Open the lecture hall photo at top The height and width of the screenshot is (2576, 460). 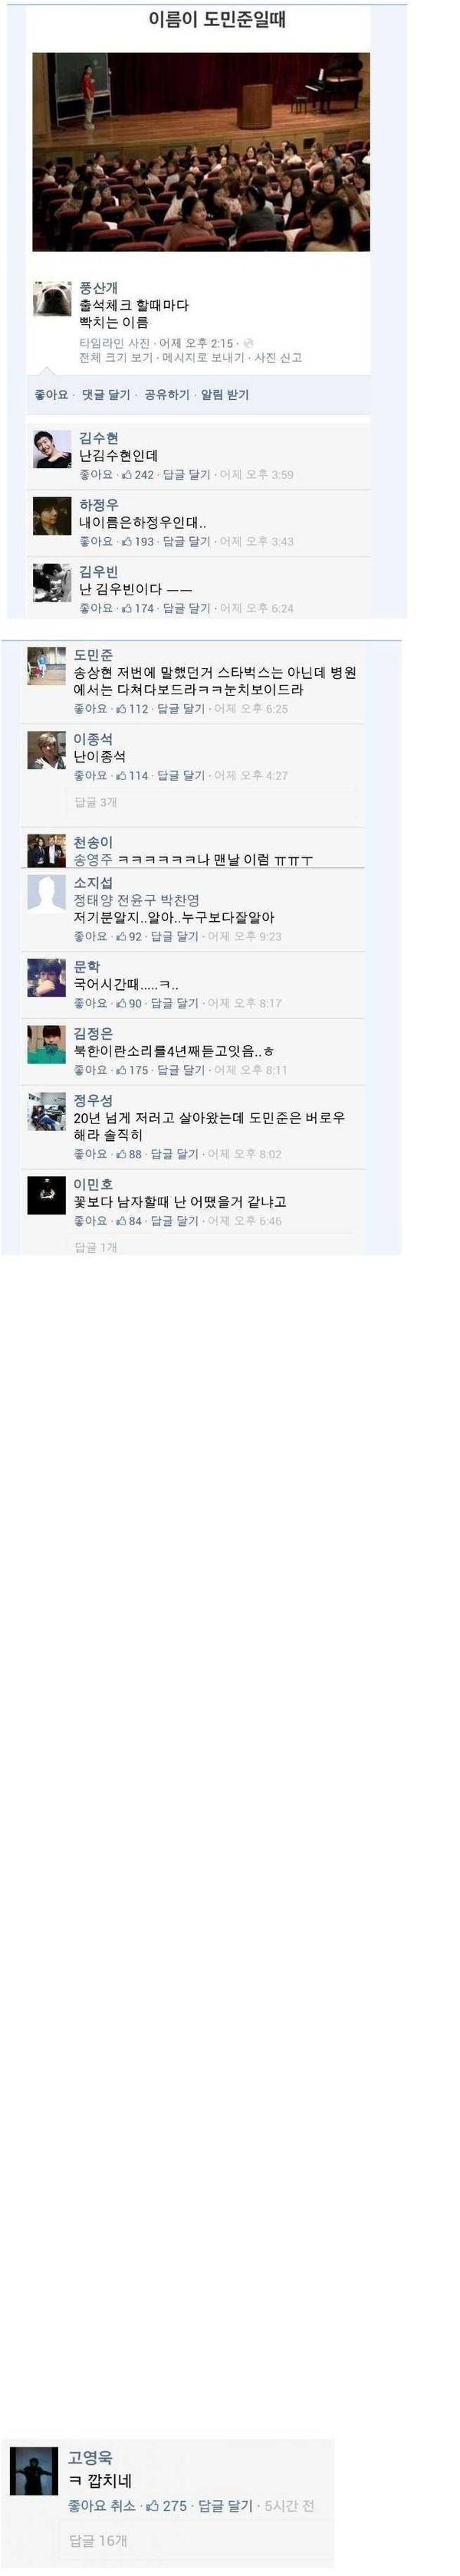[x=201, y=151]
